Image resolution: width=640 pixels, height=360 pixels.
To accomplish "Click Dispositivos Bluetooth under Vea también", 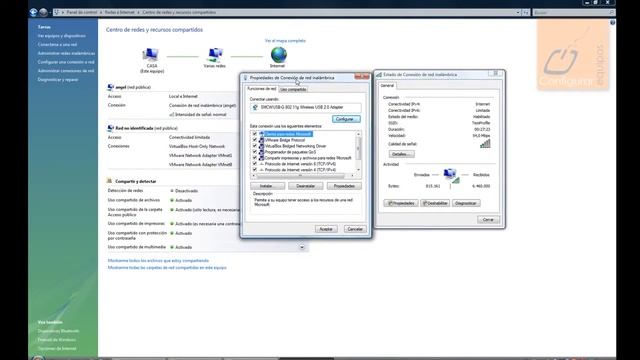I will [58, 331].
